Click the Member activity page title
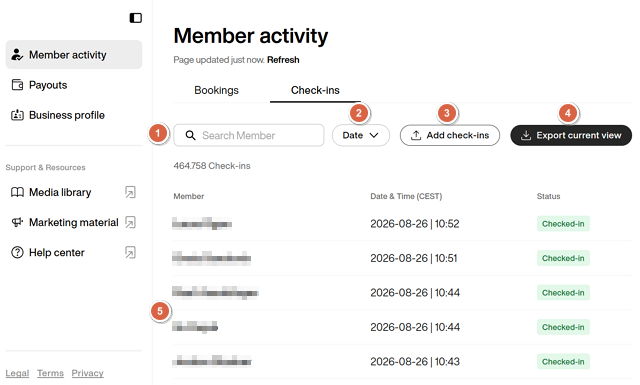The image size is (640, 385). [251, 36]
